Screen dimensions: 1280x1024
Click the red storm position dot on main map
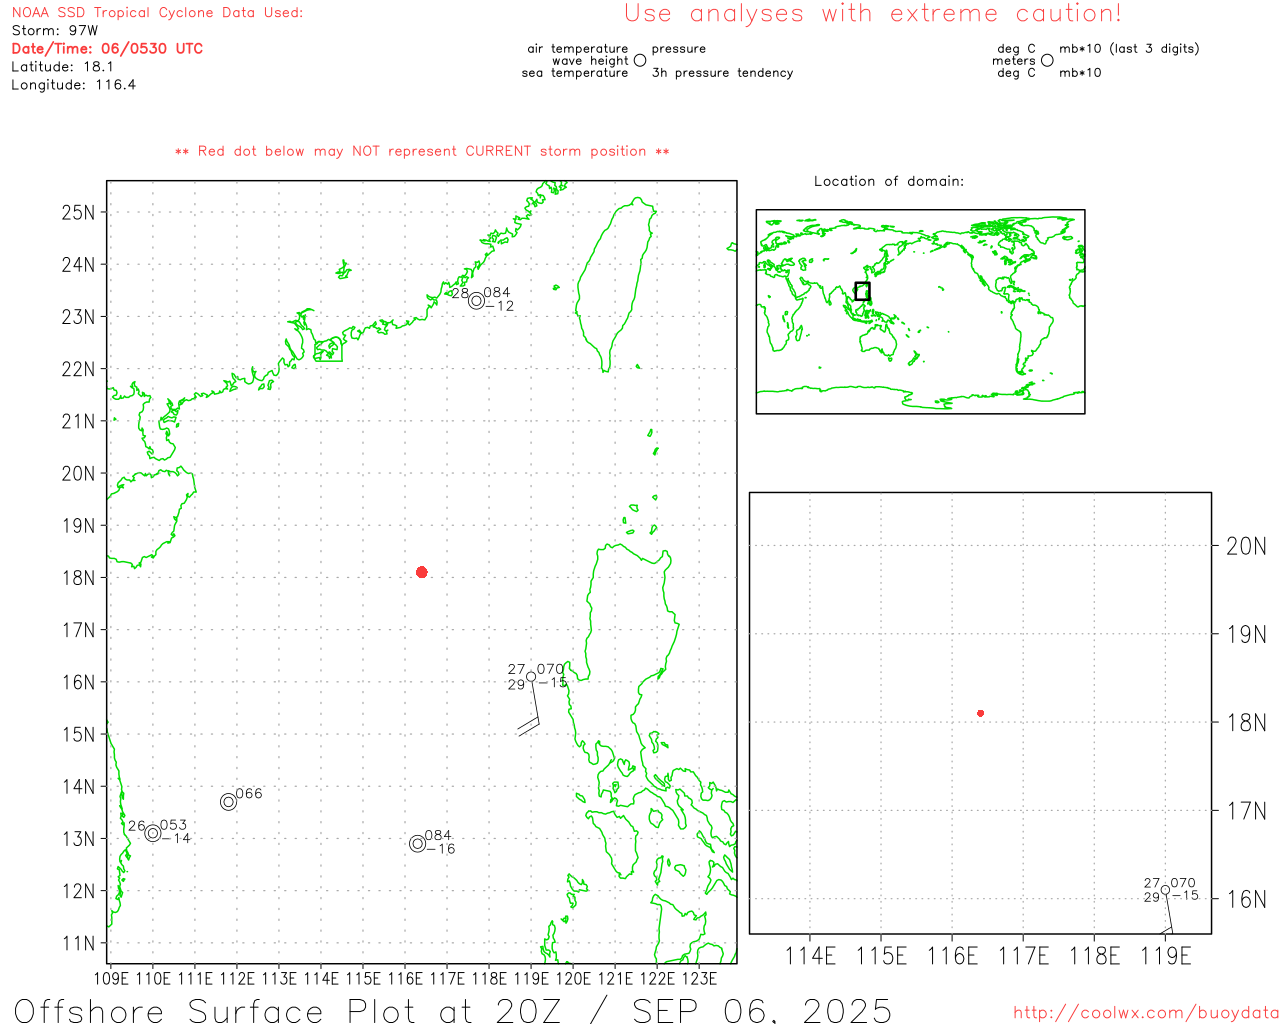click(422, 572)
